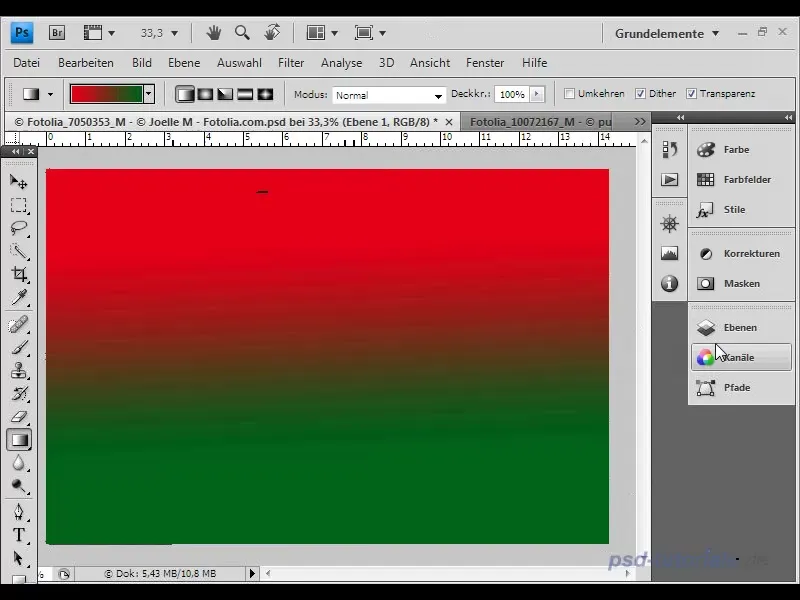Screen dimensions: 800x600
Task: Select the Gradient tool in toolbox
Action: (x=19, y=440)
